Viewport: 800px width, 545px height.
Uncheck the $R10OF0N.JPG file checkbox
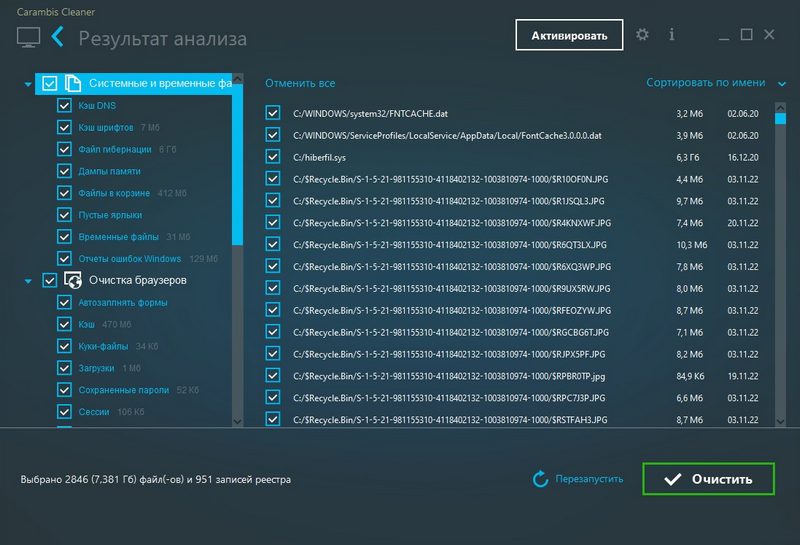coord(273,179)
